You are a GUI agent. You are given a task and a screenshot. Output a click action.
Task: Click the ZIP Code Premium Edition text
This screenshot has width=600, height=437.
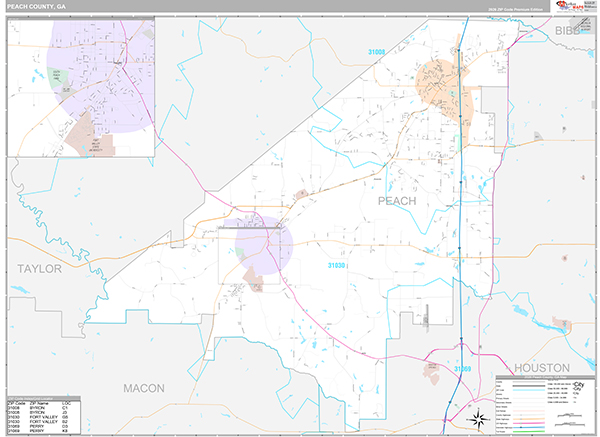click(x=517, y=9)
